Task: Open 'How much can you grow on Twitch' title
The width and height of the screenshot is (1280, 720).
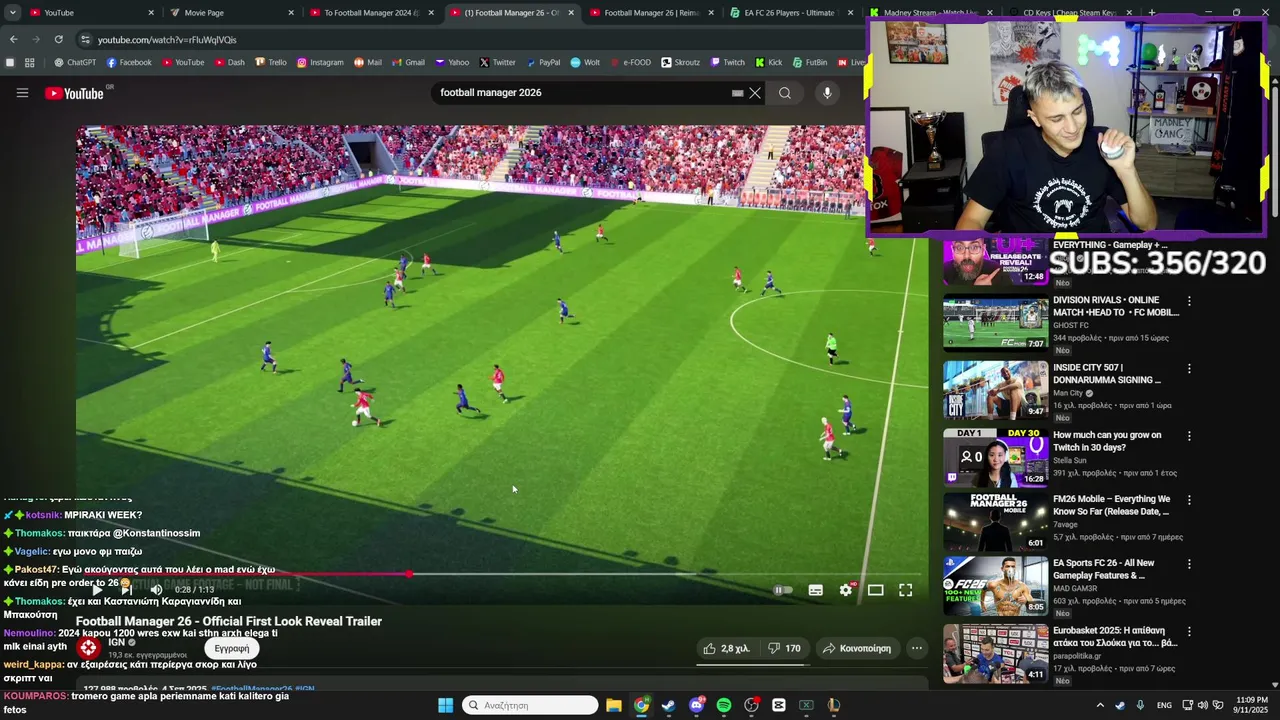Action: (x=1107, y=441)
